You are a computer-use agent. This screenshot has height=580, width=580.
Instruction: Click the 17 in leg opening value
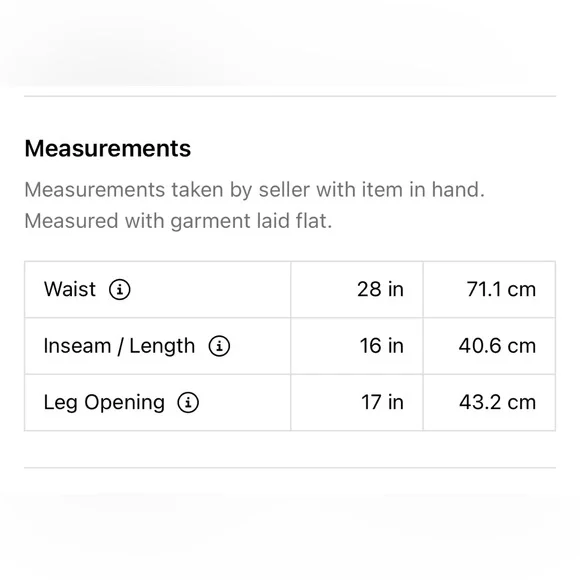(382, 402)
